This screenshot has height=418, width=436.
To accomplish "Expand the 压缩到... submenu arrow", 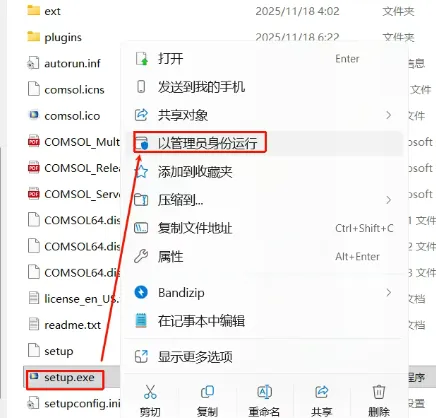I will [x=388, y=200].
